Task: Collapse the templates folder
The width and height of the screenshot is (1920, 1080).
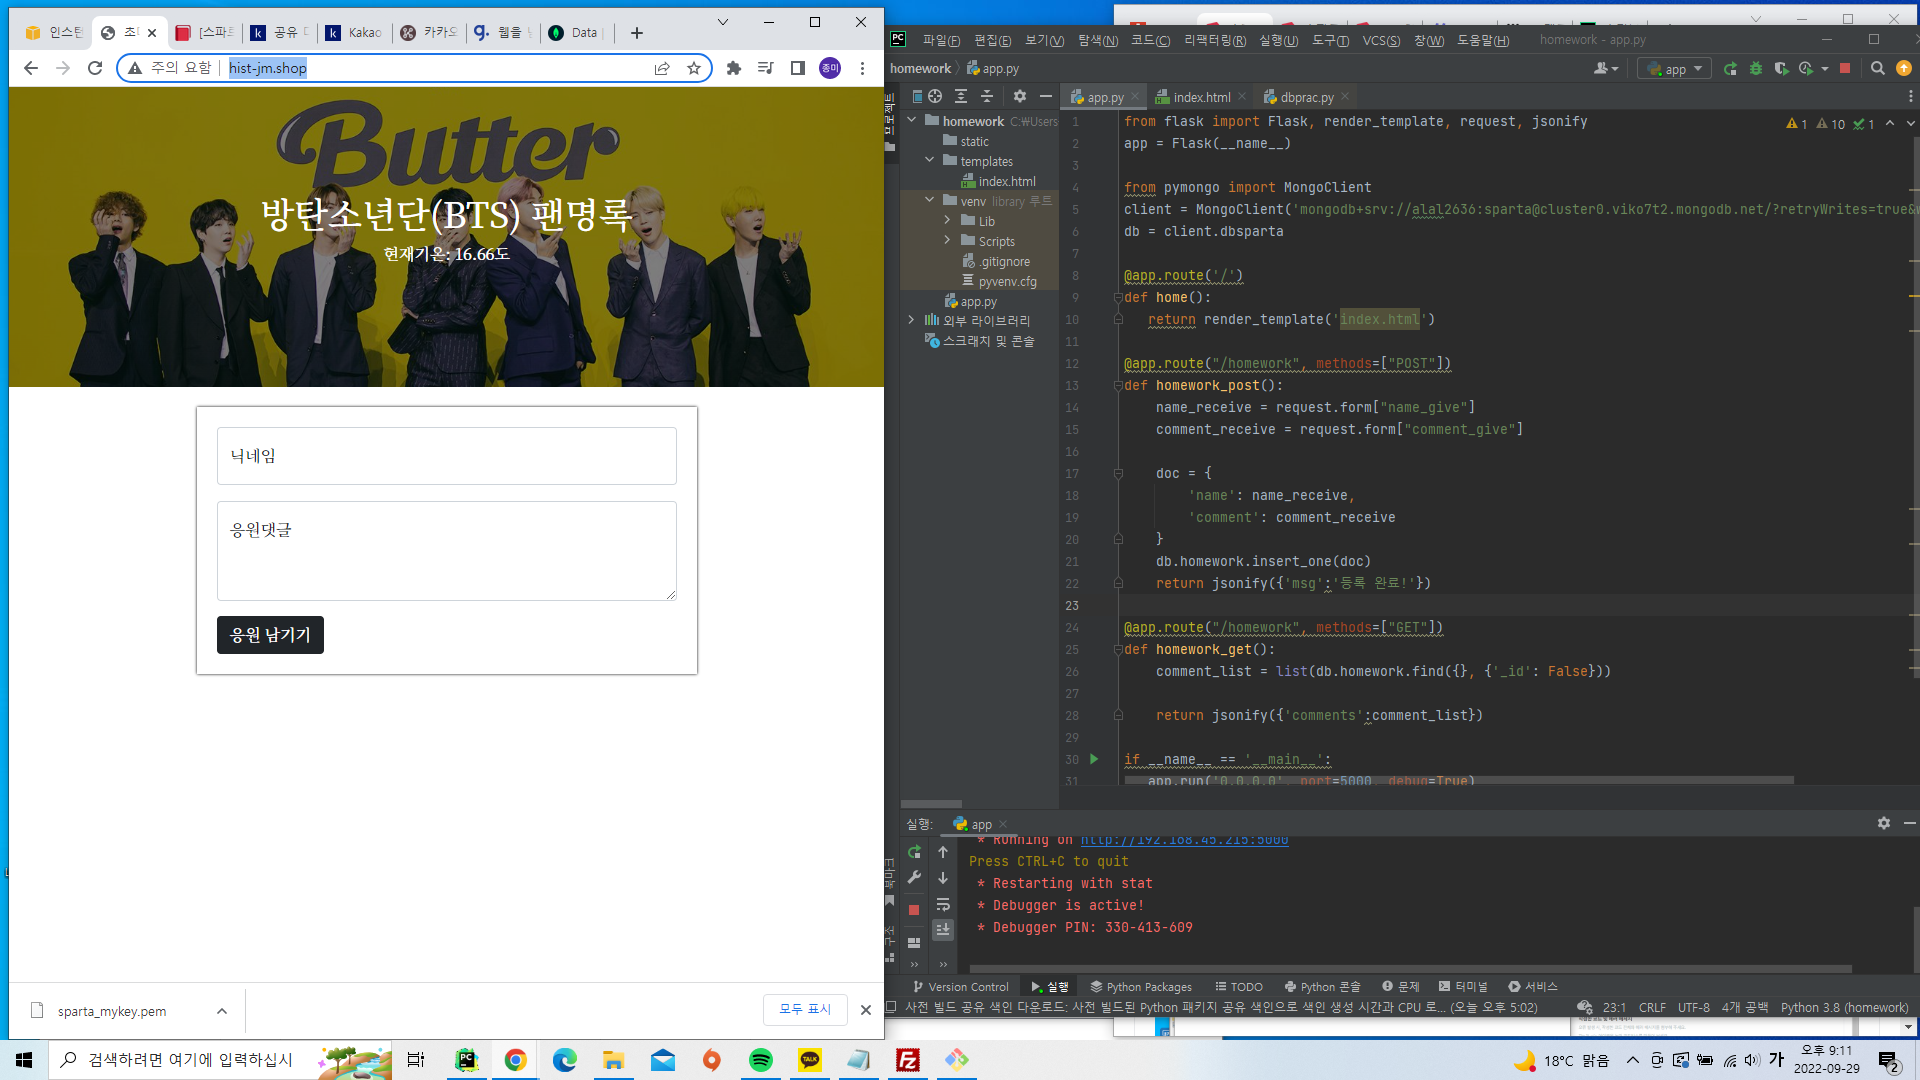Action: tap(930, 161)
